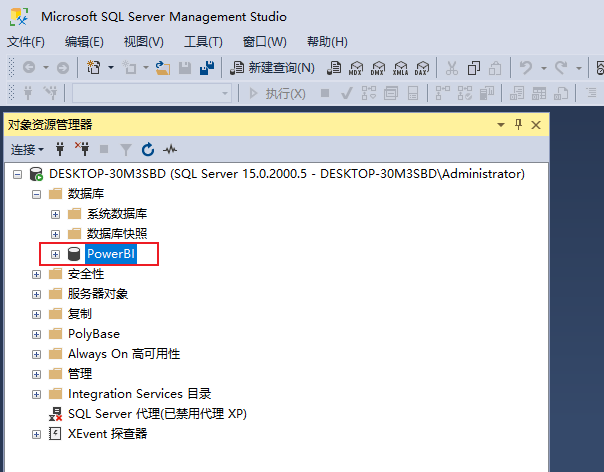Viewport: 604px width, 472px height.
Task: Close the Object Explorer panel
Action: [x=536, y=125]
